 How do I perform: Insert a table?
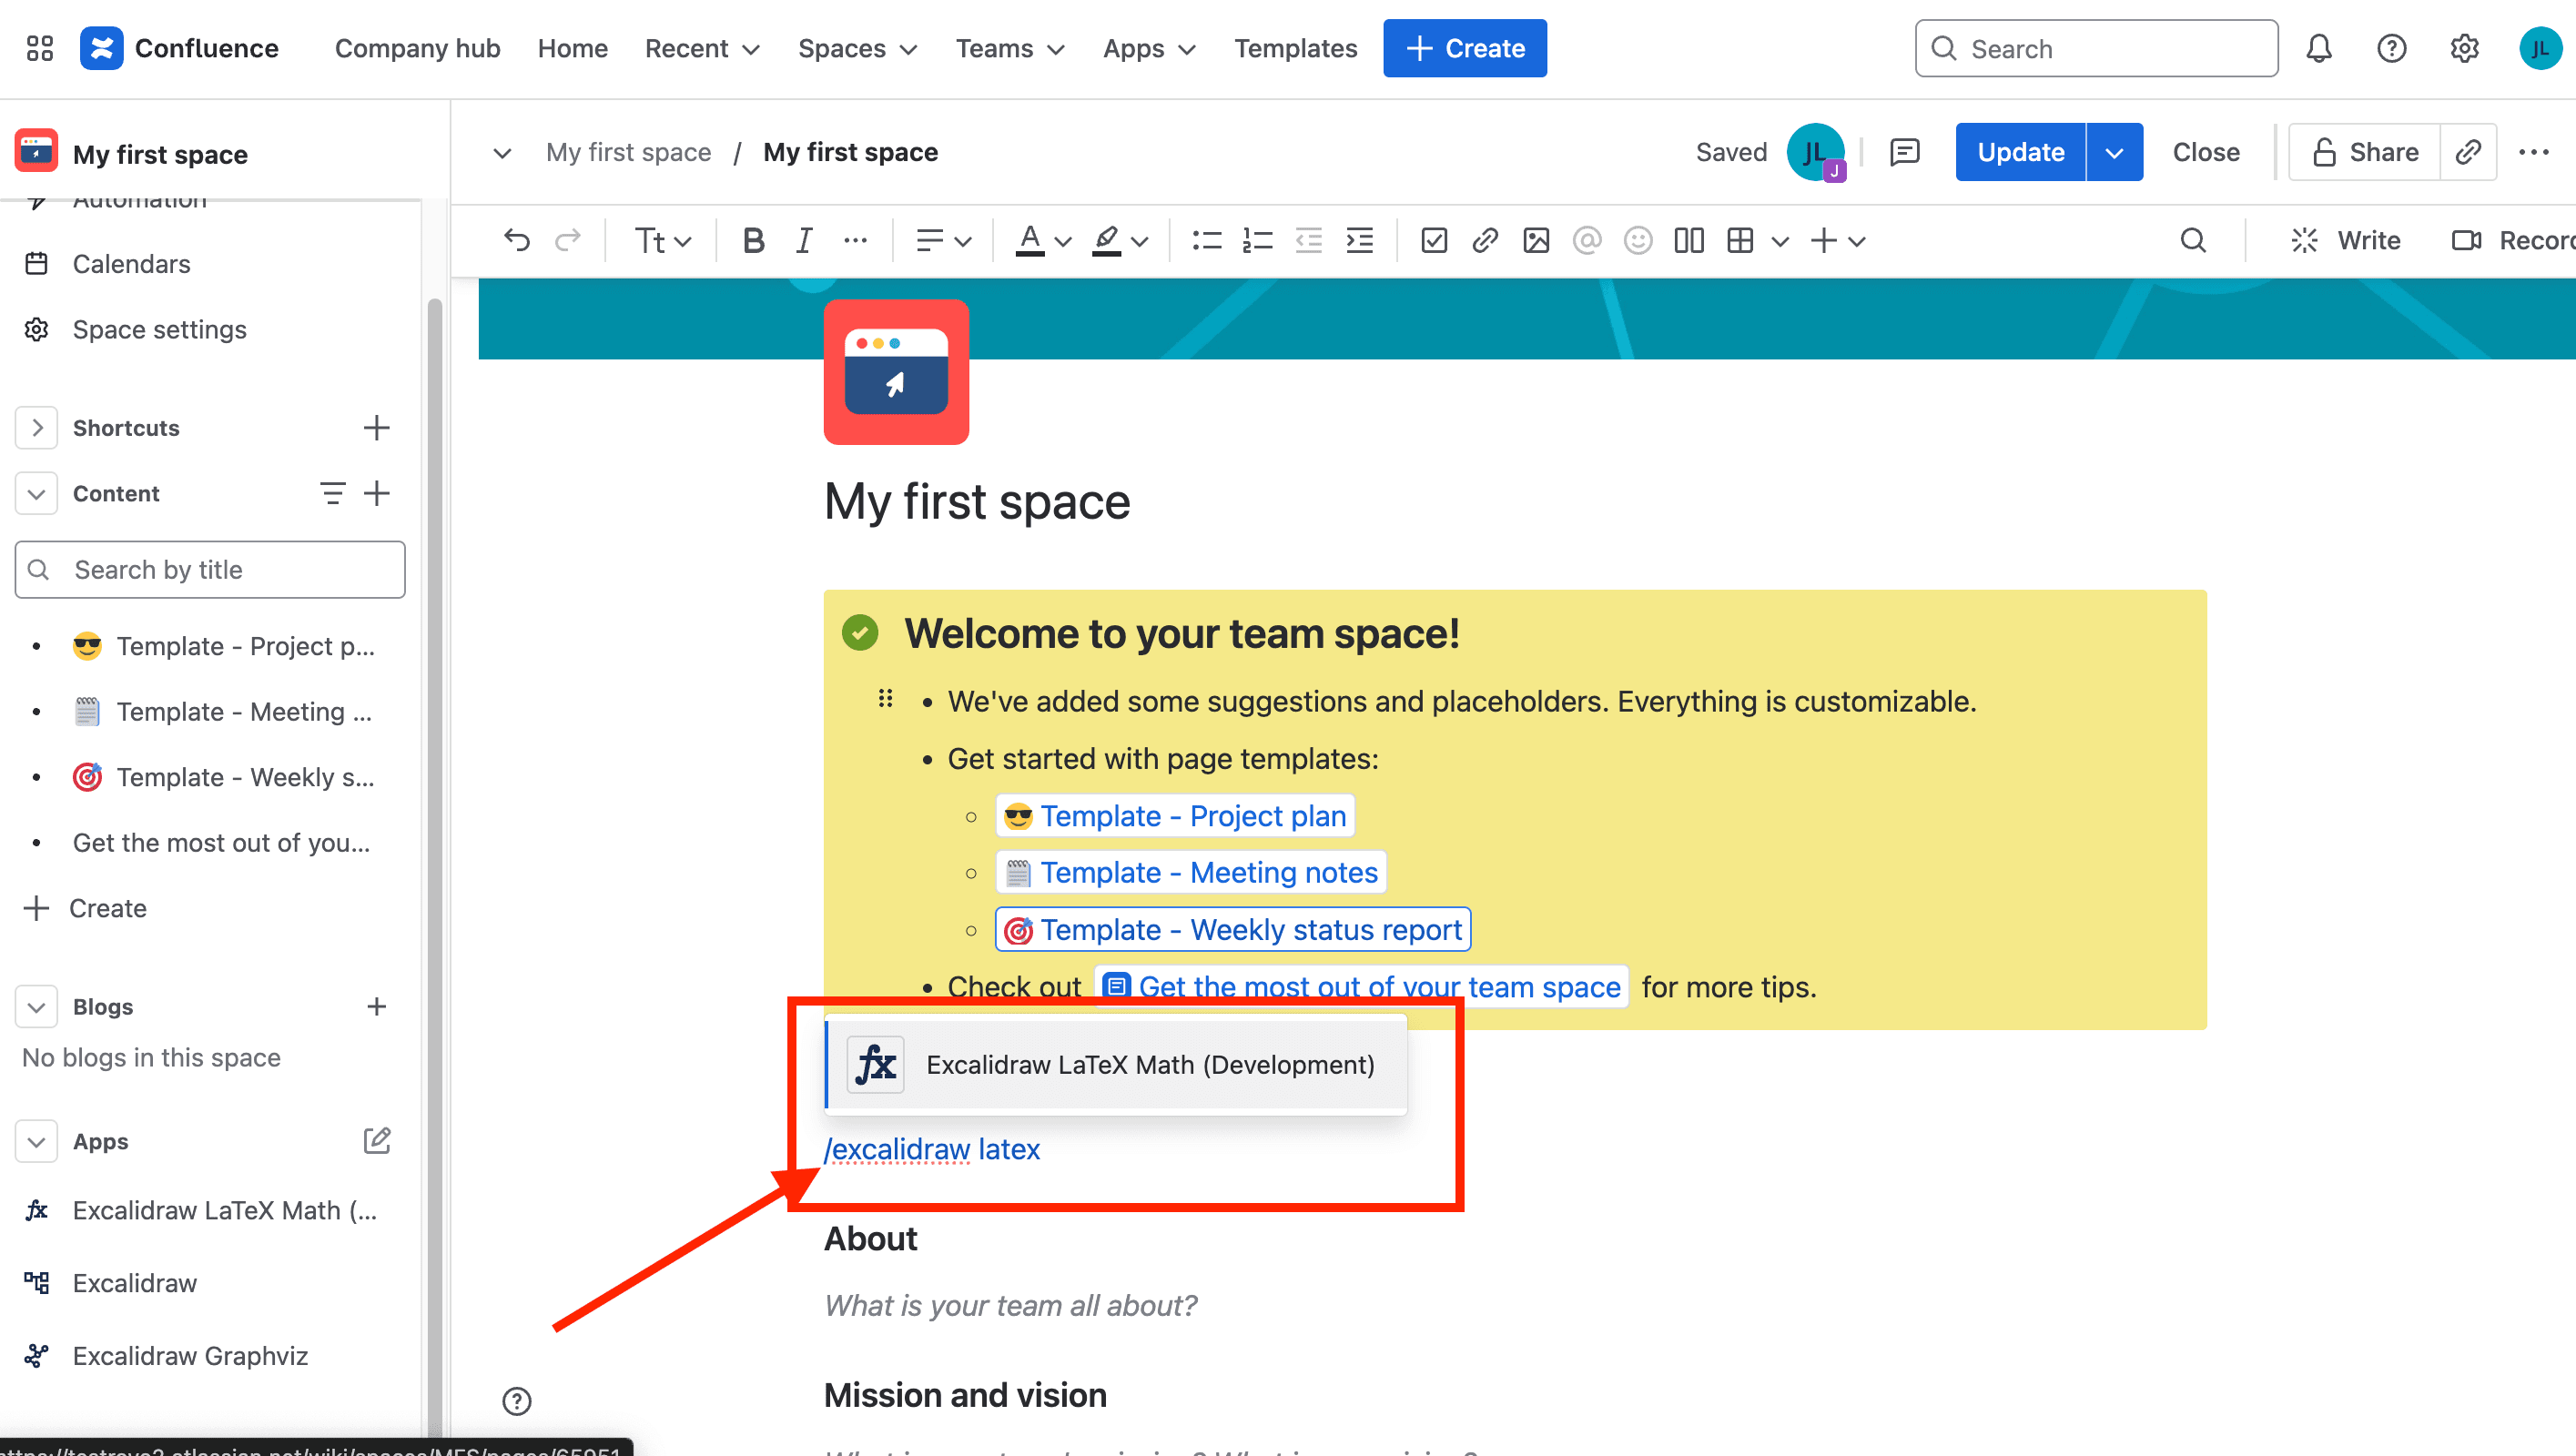click(x=1740, y=240)
